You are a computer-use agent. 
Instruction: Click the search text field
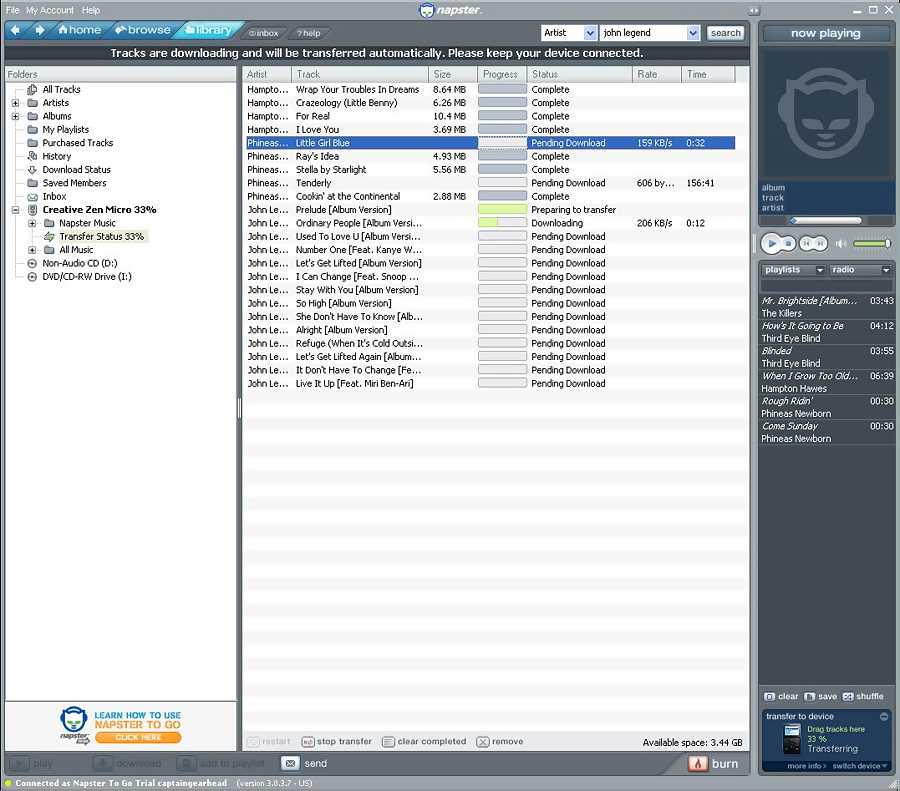[643, 33]
